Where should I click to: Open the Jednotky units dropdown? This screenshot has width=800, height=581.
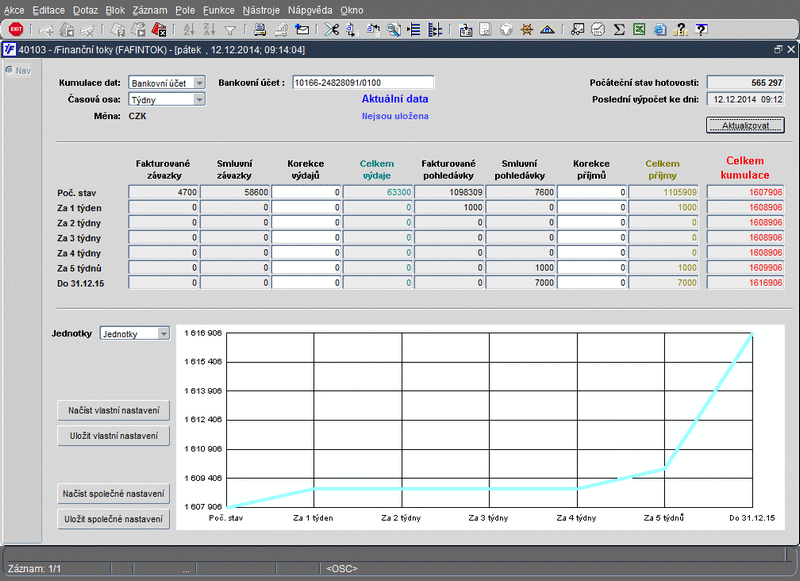point(163,334)
